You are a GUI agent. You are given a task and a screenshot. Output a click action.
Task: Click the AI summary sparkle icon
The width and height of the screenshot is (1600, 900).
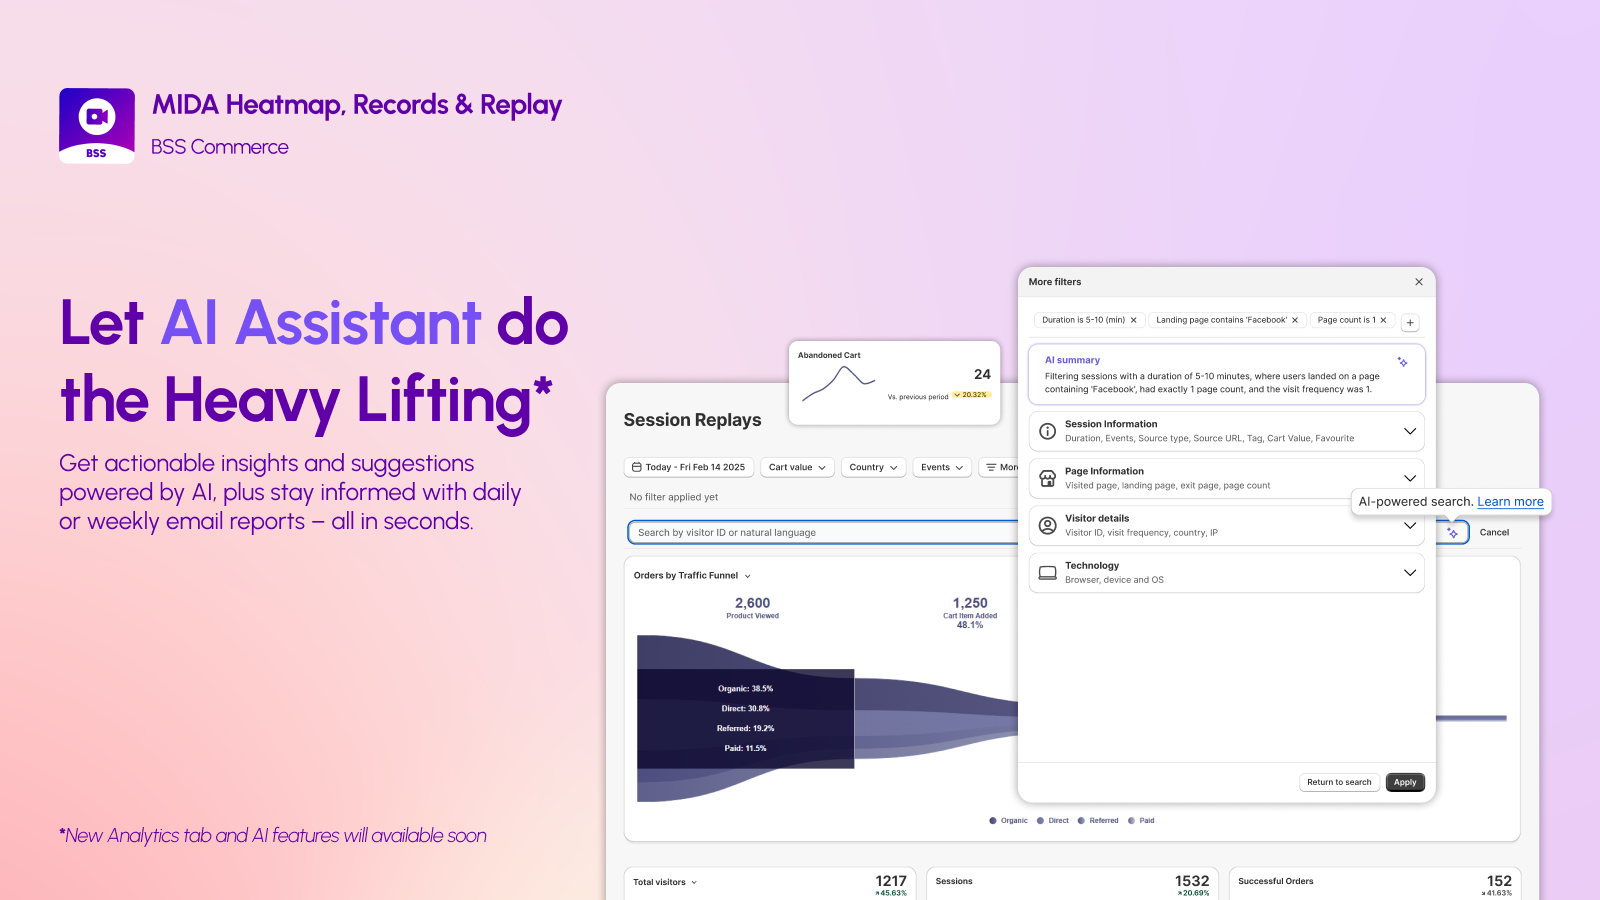pyautogui.click(x=1403, y=362)
